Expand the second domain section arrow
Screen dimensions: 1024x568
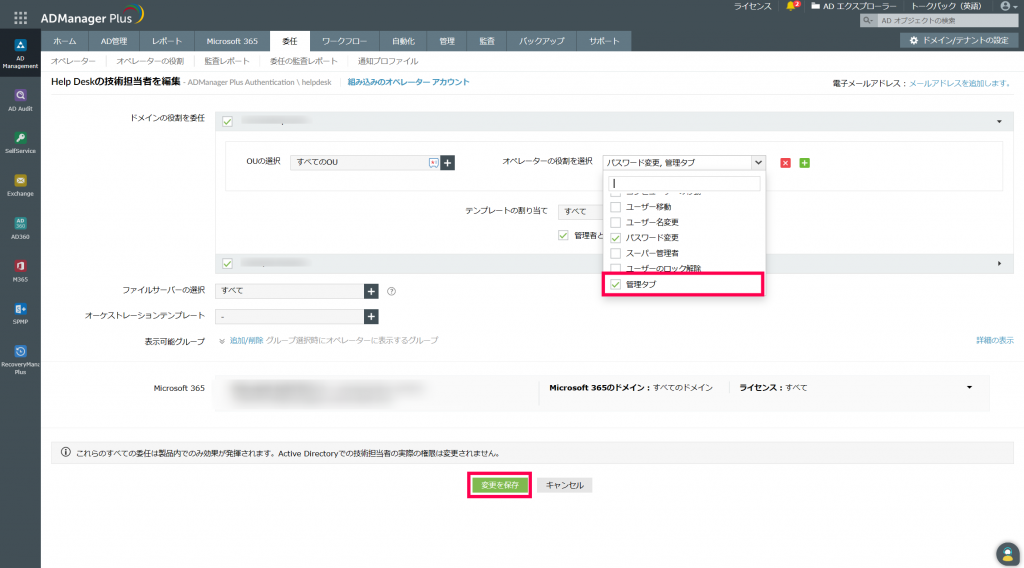pyautogui.click(x=999, y=264)
